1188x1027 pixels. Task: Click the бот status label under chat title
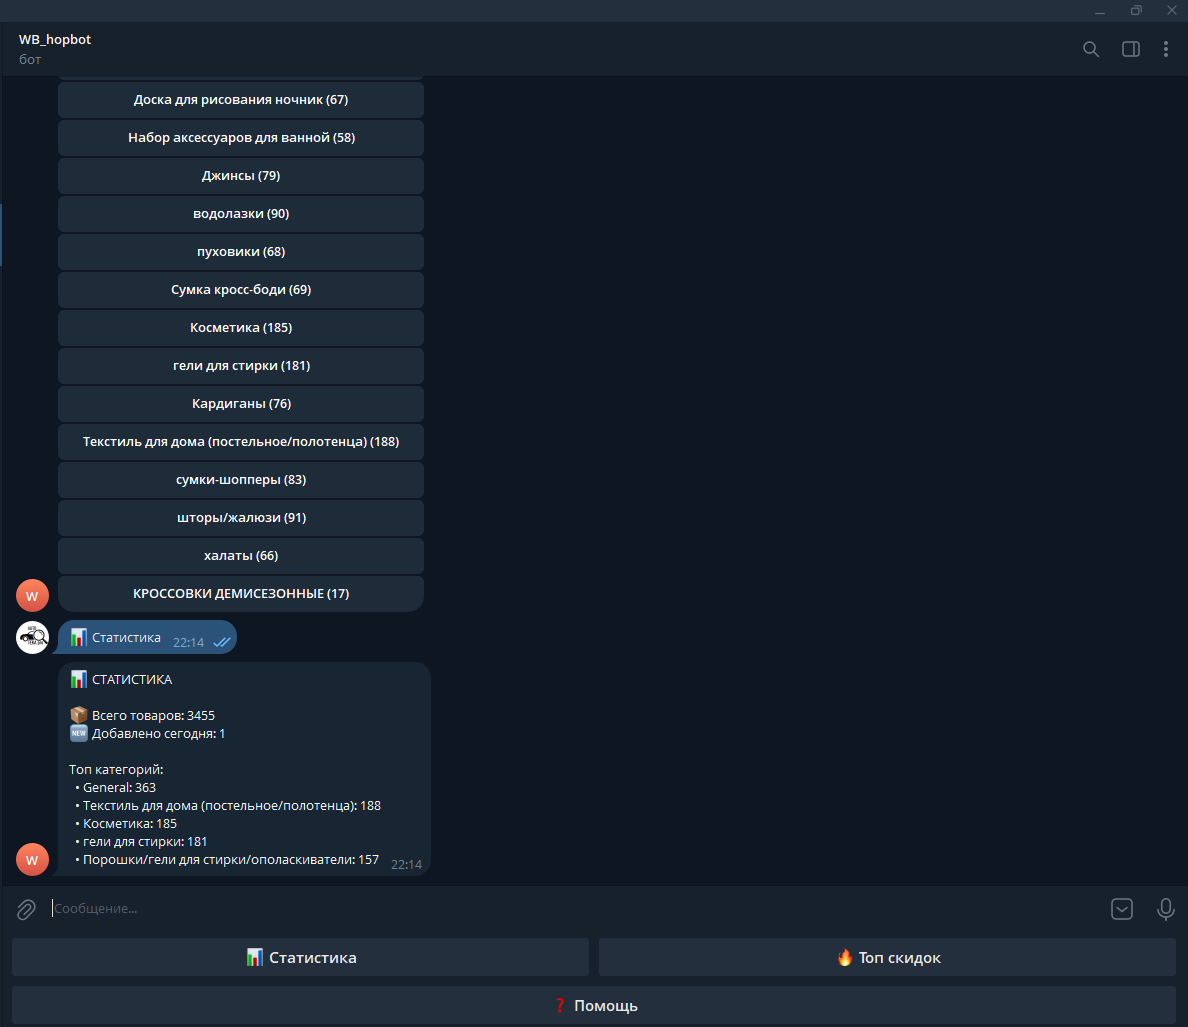pos(30,60)
